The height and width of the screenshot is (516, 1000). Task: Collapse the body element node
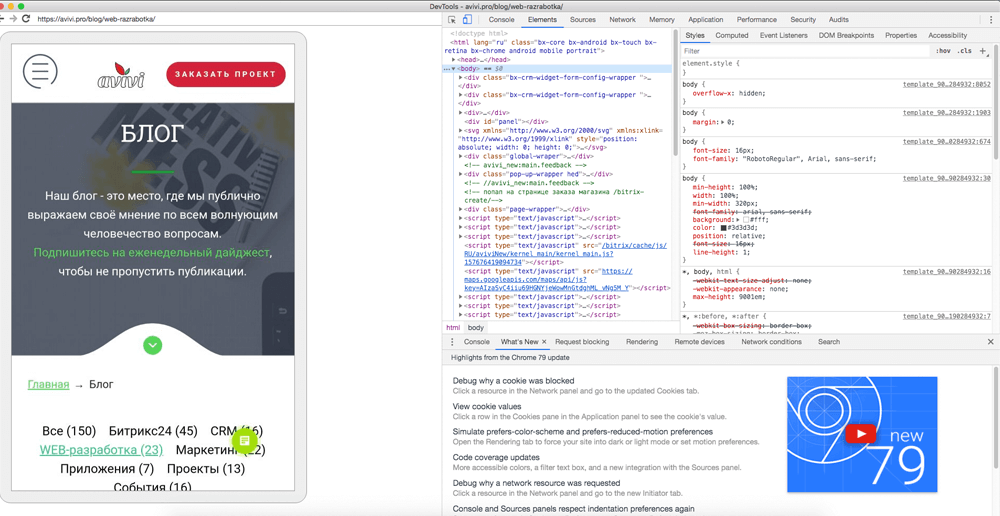click(x=453, y=68)
